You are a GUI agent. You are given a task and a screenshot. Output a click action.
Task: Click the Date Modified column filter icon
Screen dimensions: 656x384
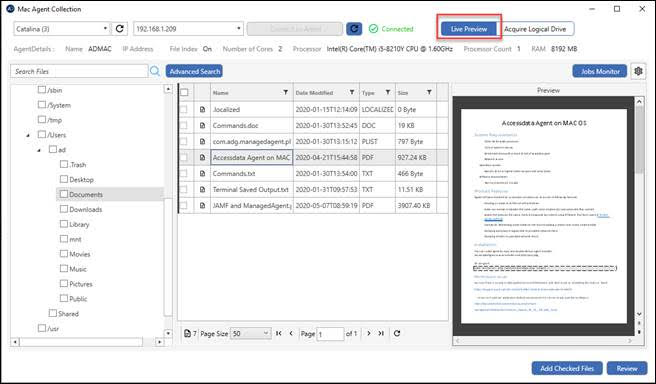(352, 92)
